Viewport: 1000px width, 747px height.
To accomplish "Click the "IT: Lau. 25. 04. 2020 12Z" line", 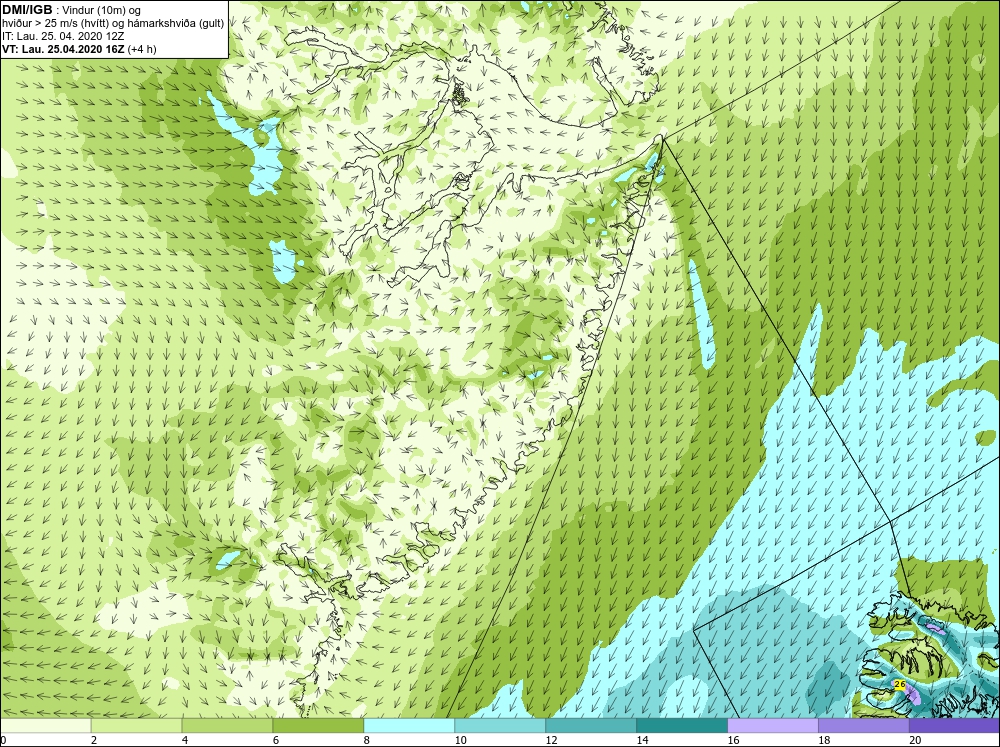I will (x=63, y=36).
